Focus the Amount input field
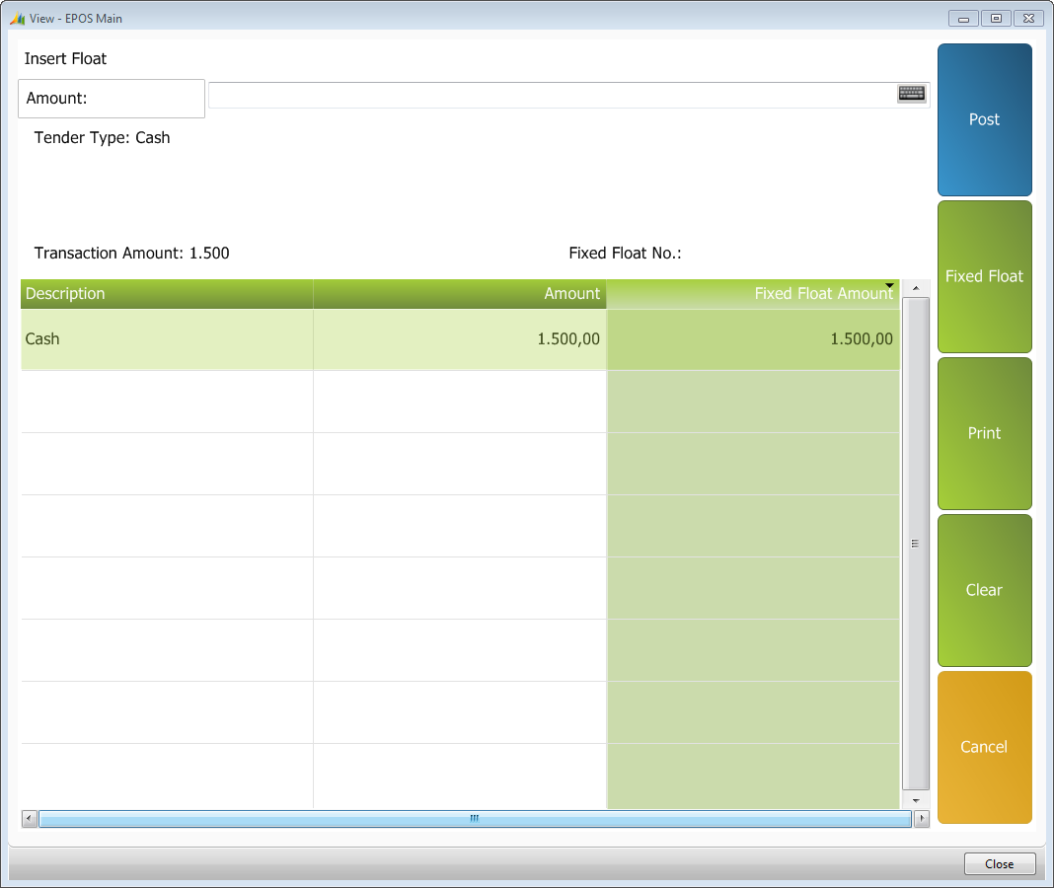The image size is (1054, 888). (x=553, y=95)
